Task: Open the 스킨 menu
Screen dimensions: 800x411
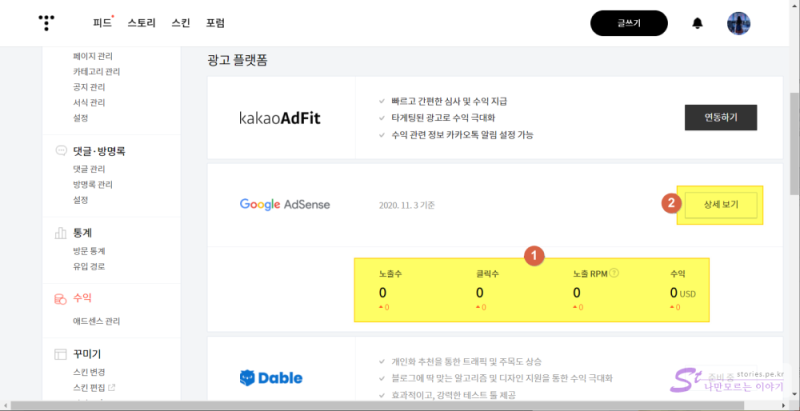Action: point(181,23)
